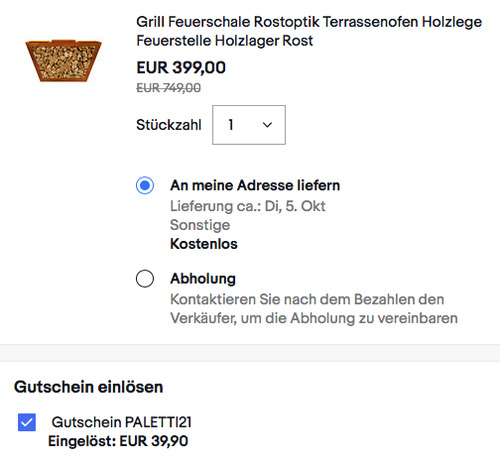
Task: Click the Gutschein PALETTI21 label text
Action: 122,422
